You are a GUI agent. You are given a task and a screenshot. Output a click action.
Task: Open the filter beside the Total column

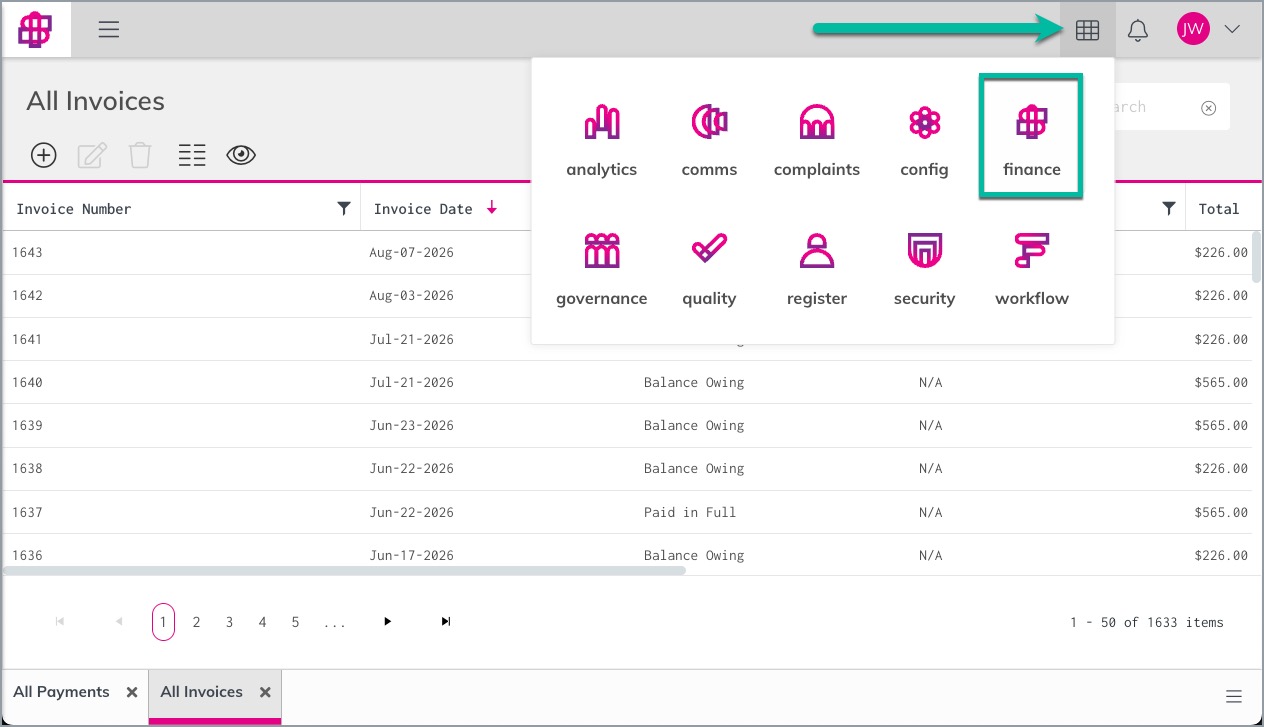pyautogui.click(x=1168, y=208)
